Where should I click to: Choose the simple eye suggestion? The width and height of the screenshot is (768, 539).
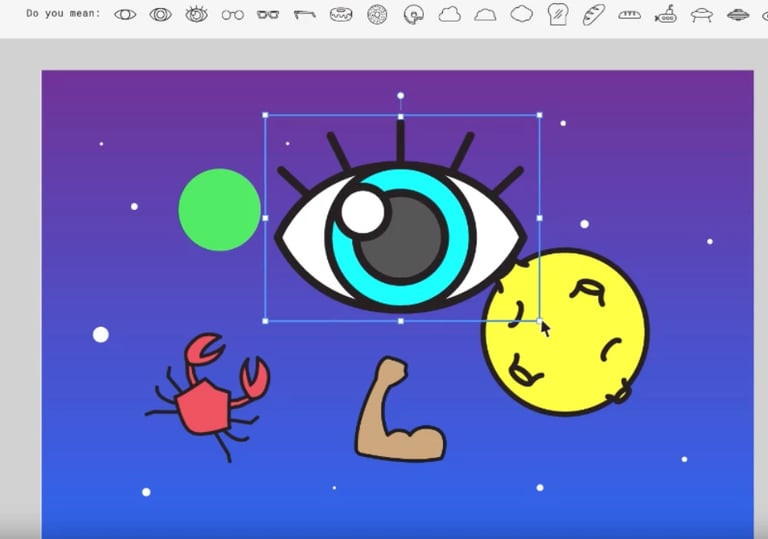point(125,15)
